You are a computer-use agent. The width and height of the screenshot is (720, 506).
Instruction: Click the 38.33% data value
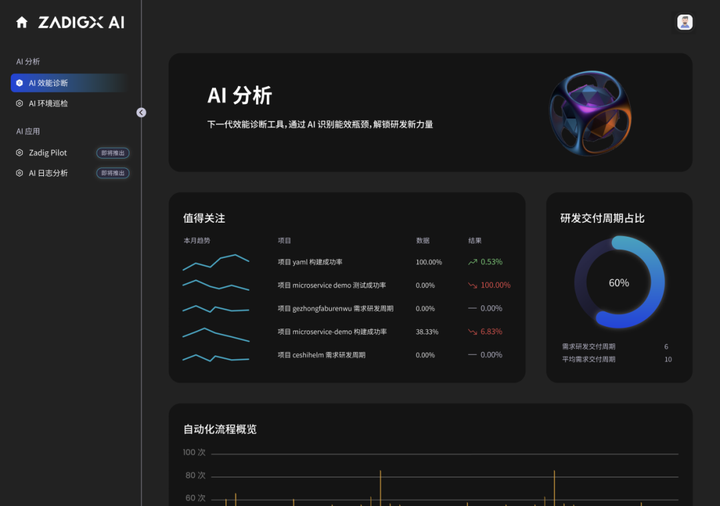427,332
